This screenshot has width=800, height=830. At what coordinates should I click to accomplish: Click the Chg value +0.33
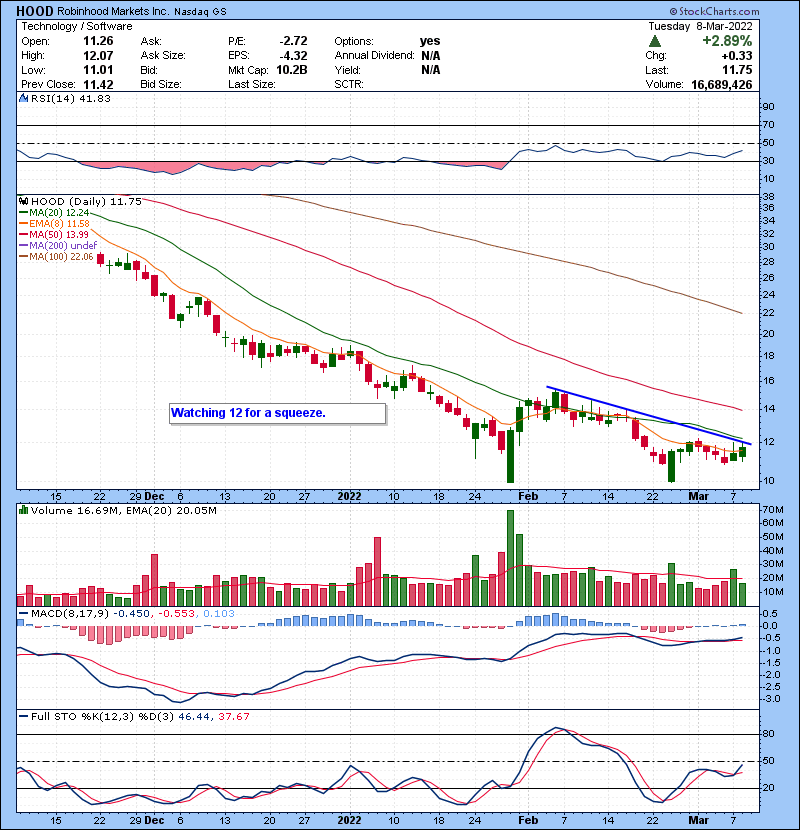[x=737, y=55]
